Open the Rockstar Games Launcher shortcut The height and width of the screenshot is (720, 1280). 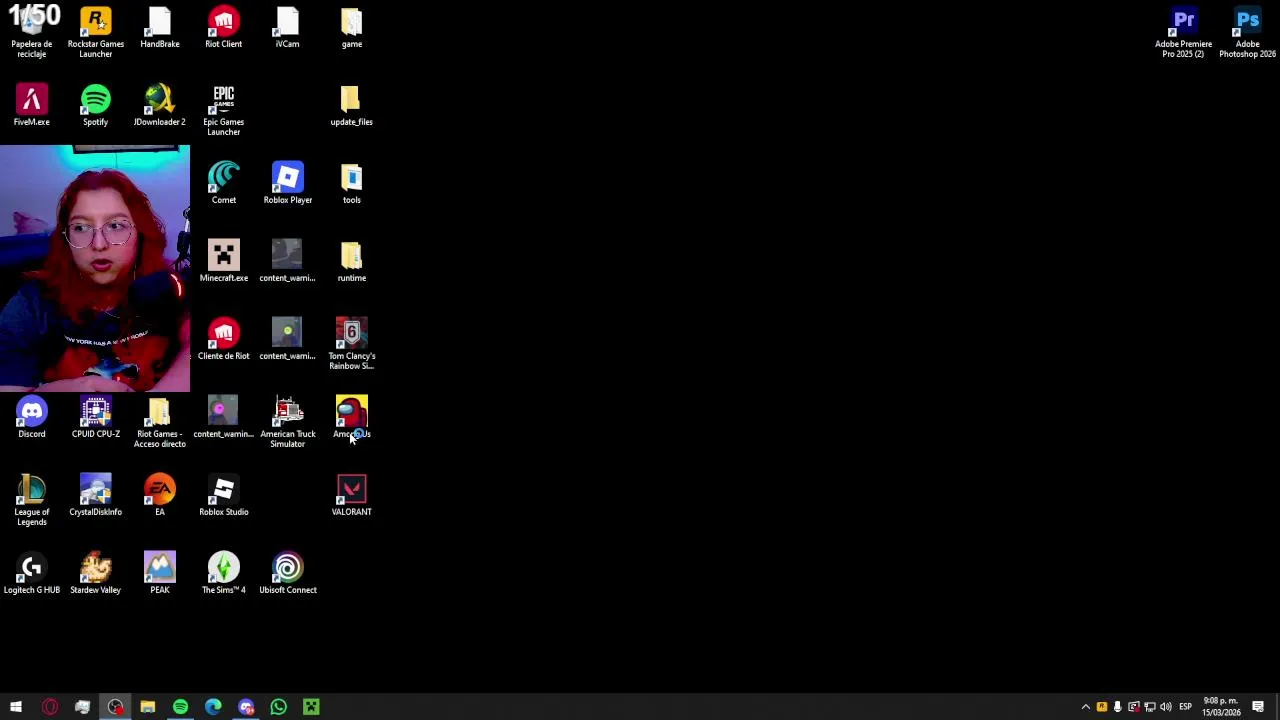pos(96,32)
